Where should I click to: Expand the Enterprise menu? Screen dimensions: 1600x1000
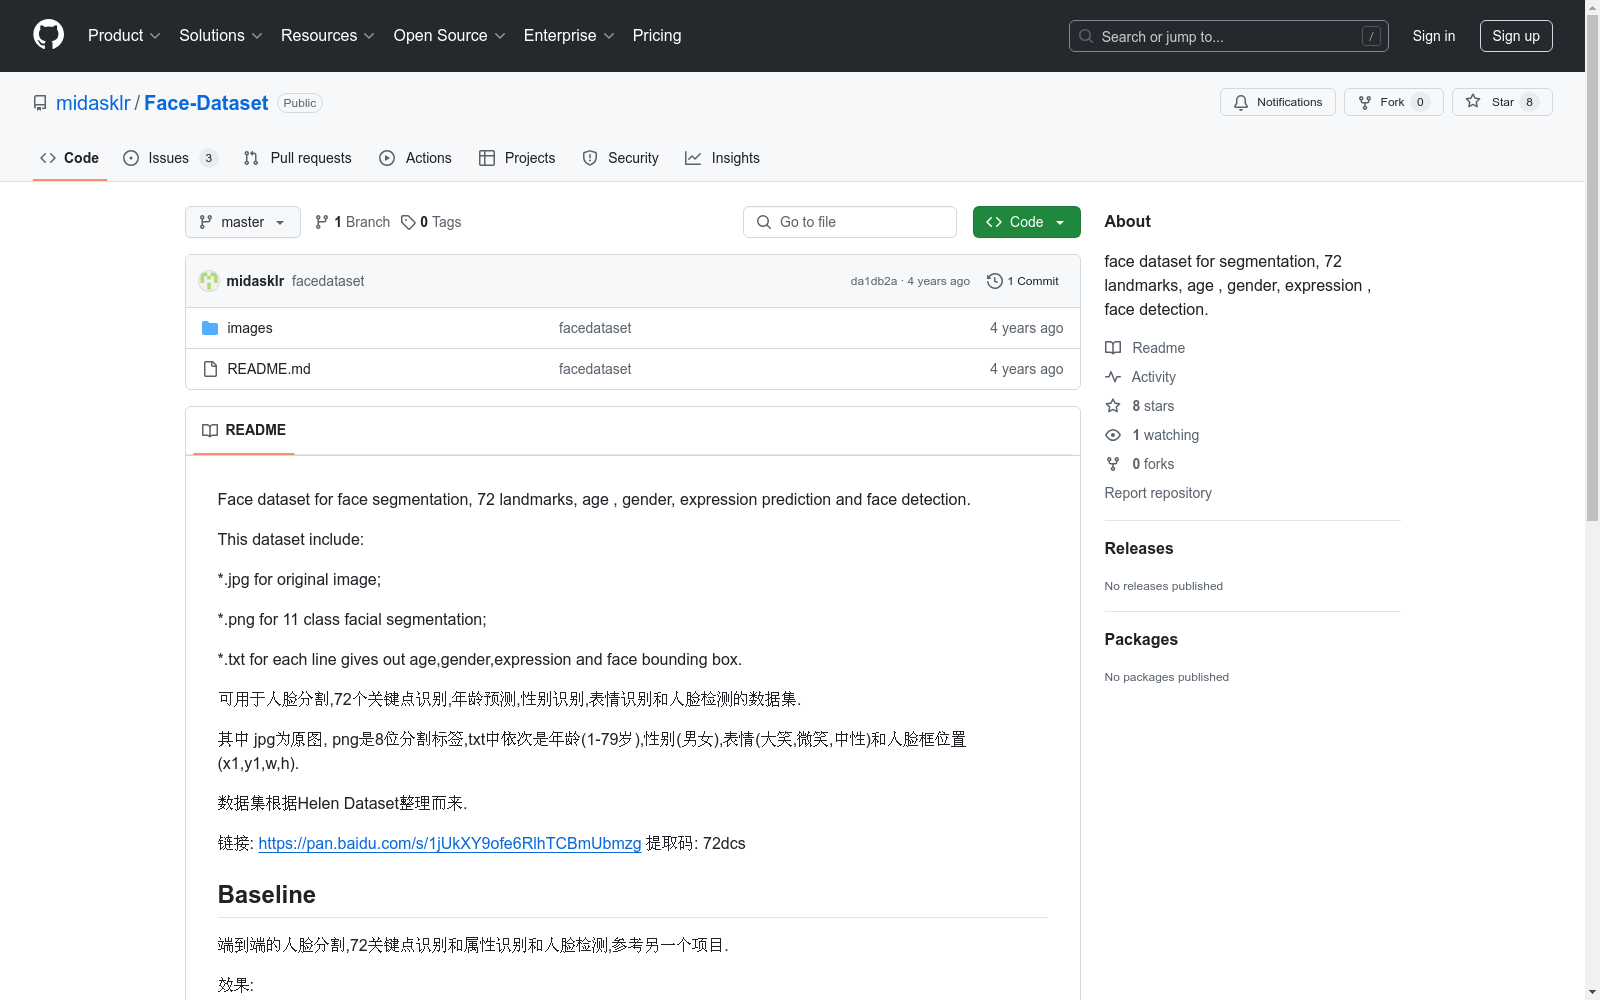(569, 36)
